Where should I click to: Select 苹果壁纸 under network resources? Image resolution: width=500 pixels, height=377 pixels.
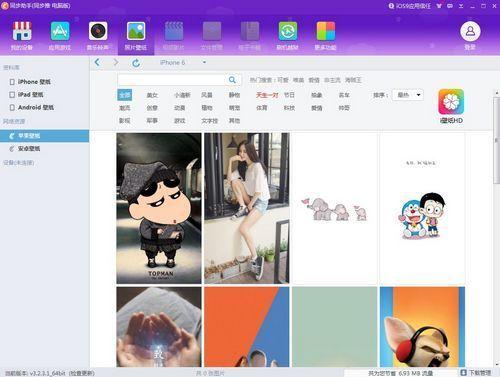[44, 136]
